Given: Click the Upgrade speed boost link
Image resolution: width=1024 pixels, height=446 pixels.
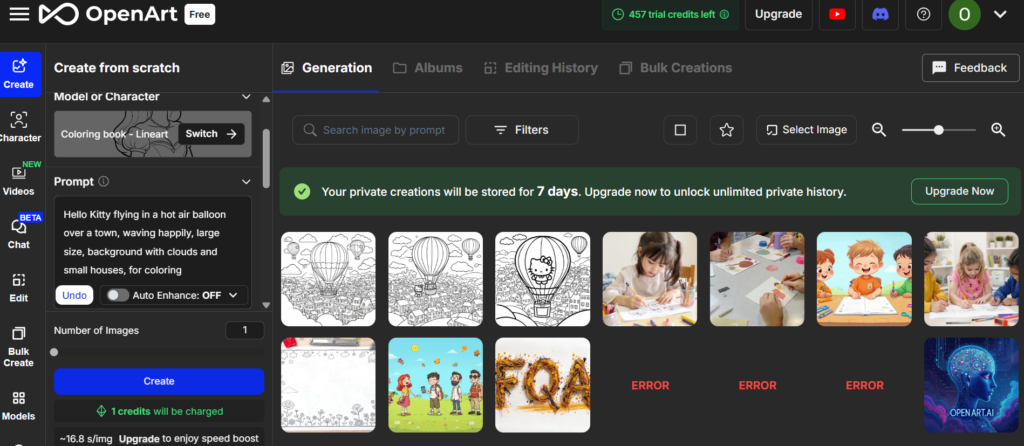Looking at the screenshot, I should coord(140,438).
